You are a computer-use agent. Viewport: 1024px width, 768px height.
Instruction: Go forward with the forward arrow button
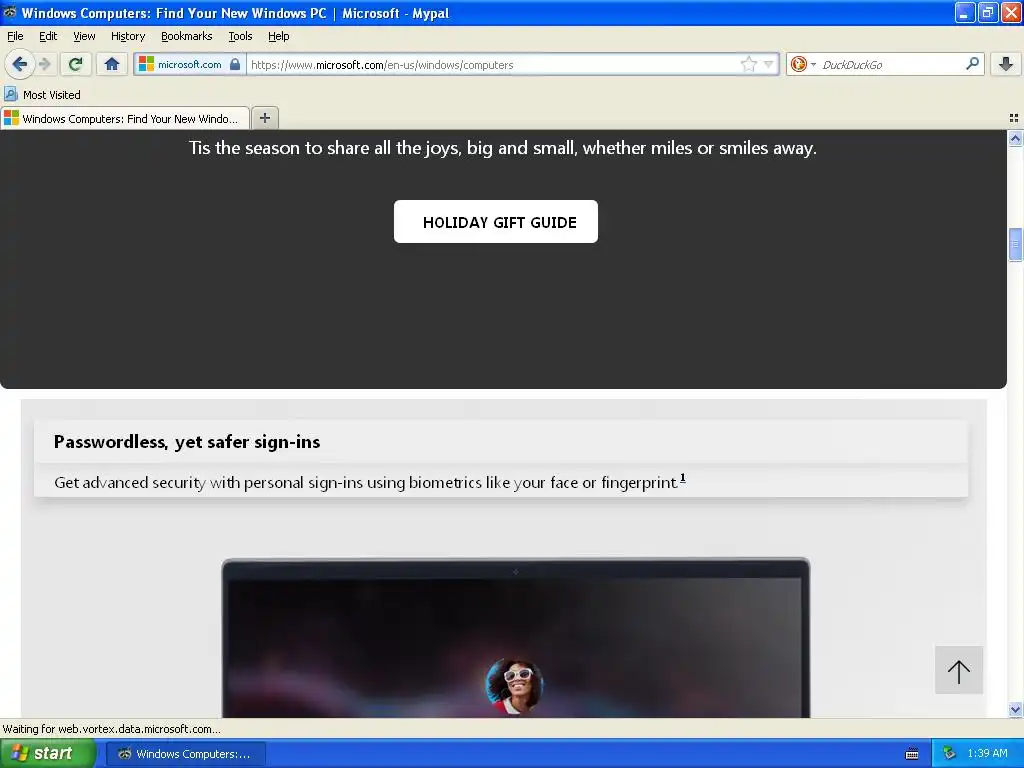[44, 64]
